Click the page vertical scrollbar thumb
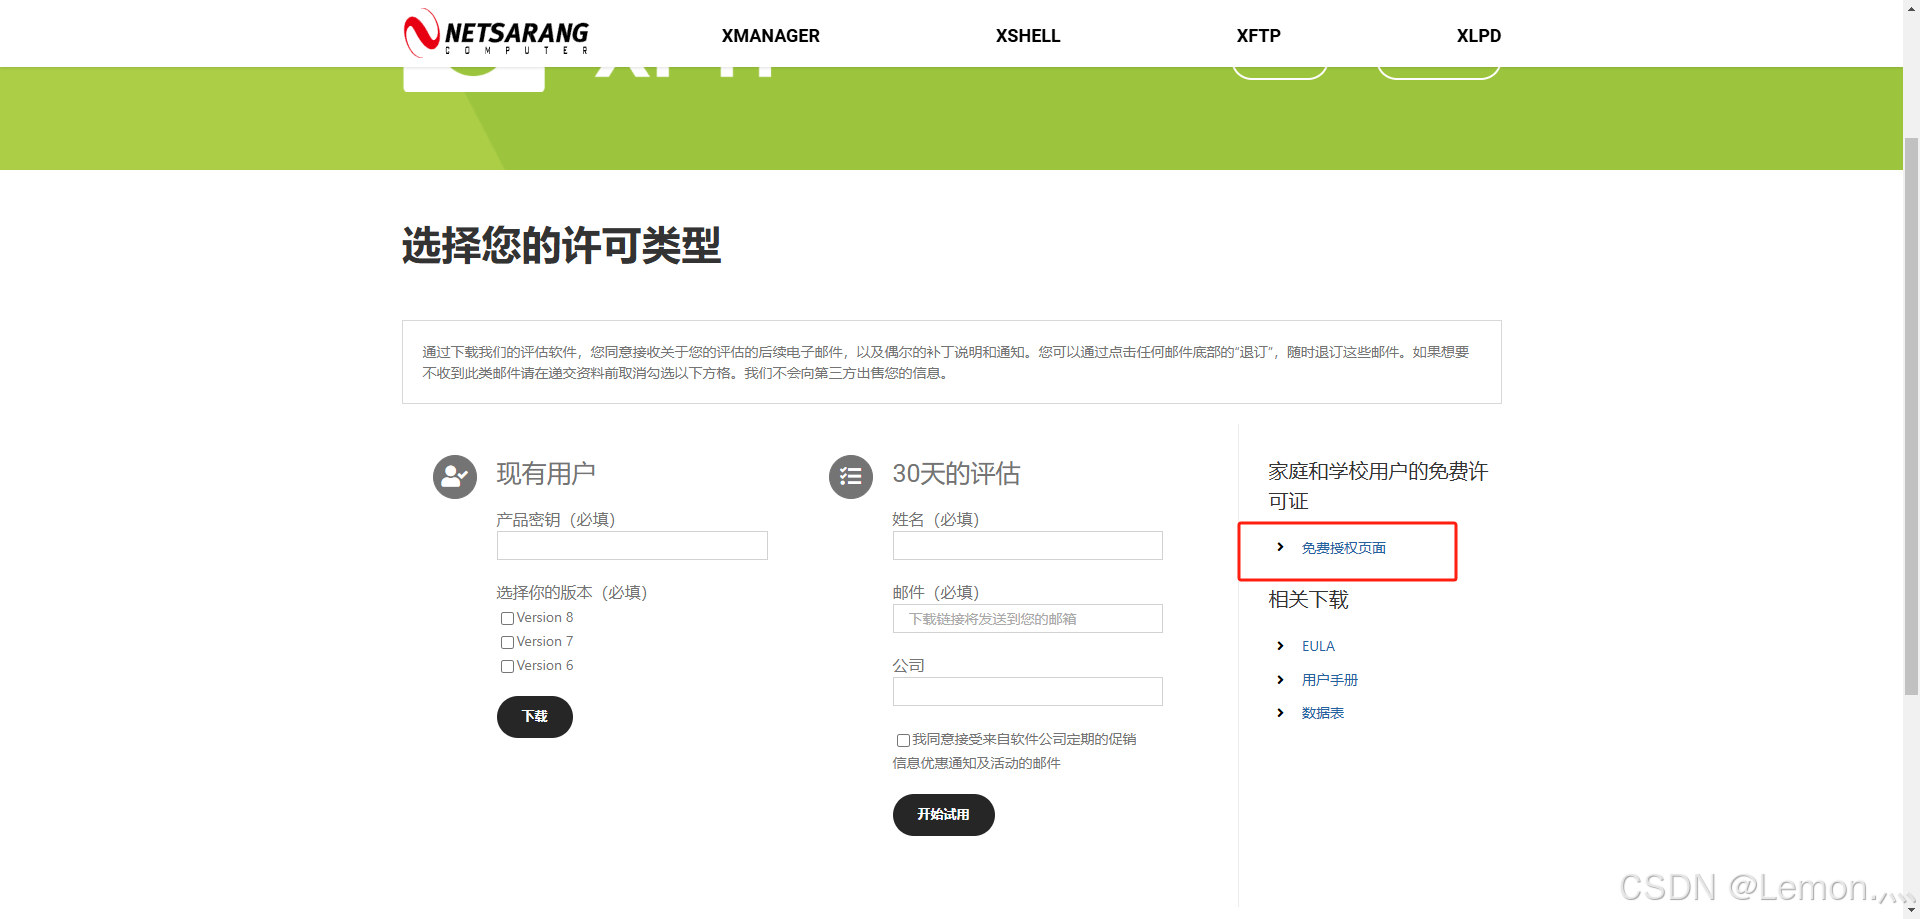 click(x=1911, y=415)
